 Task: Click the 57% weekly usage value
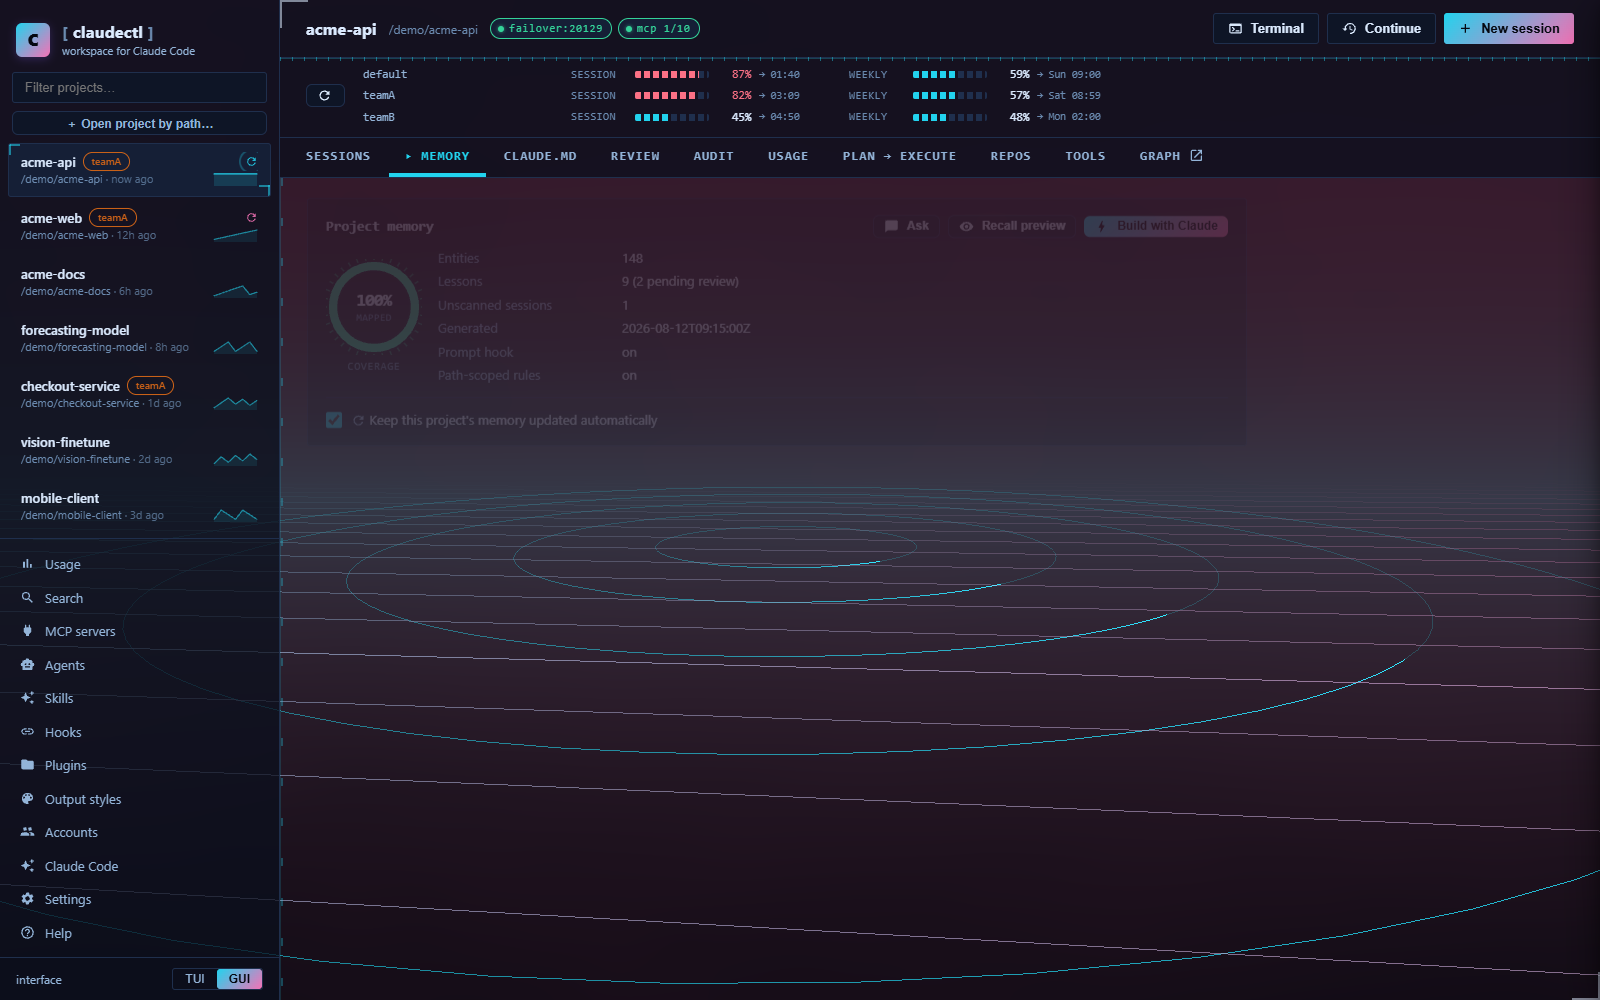(x=1019, y=96)
